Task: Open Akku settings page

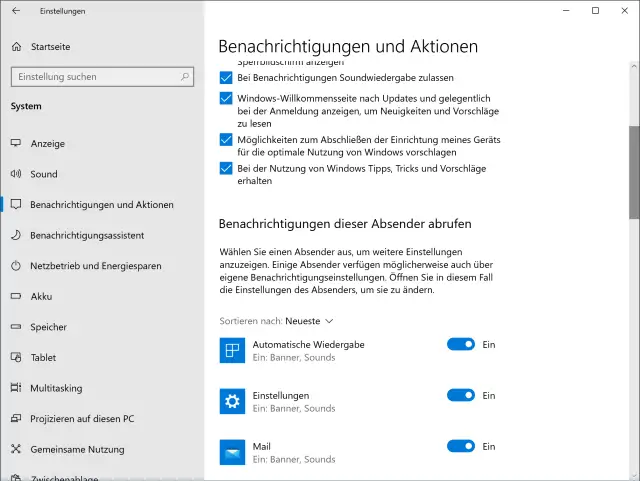Action: (x=102, y=296)
